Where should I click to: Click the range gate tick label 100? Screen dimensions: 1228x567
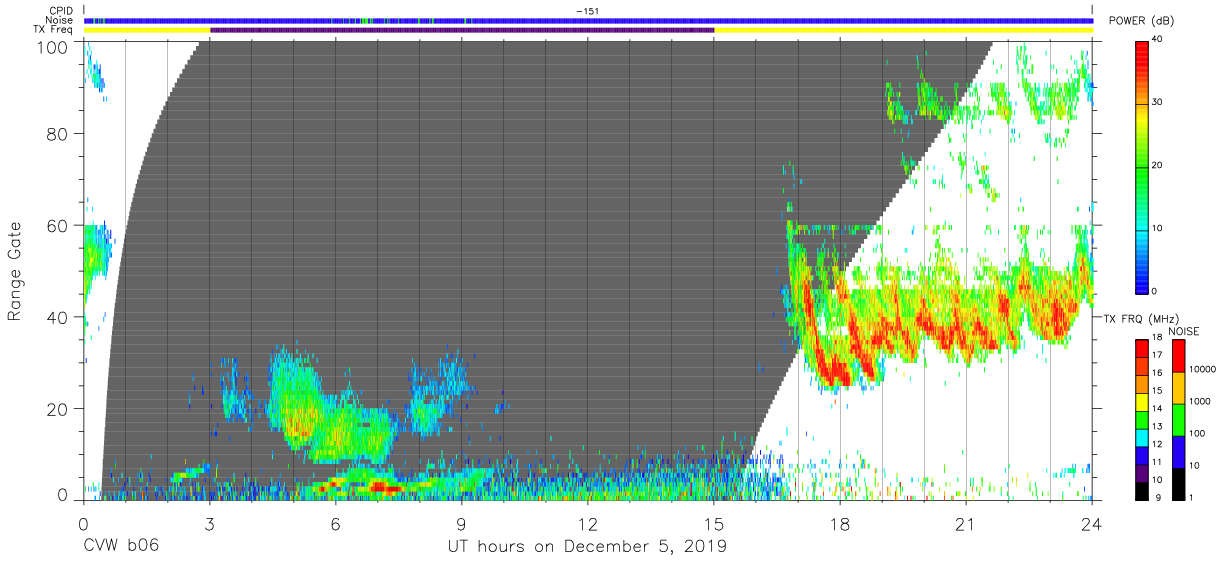coord(53,47)
